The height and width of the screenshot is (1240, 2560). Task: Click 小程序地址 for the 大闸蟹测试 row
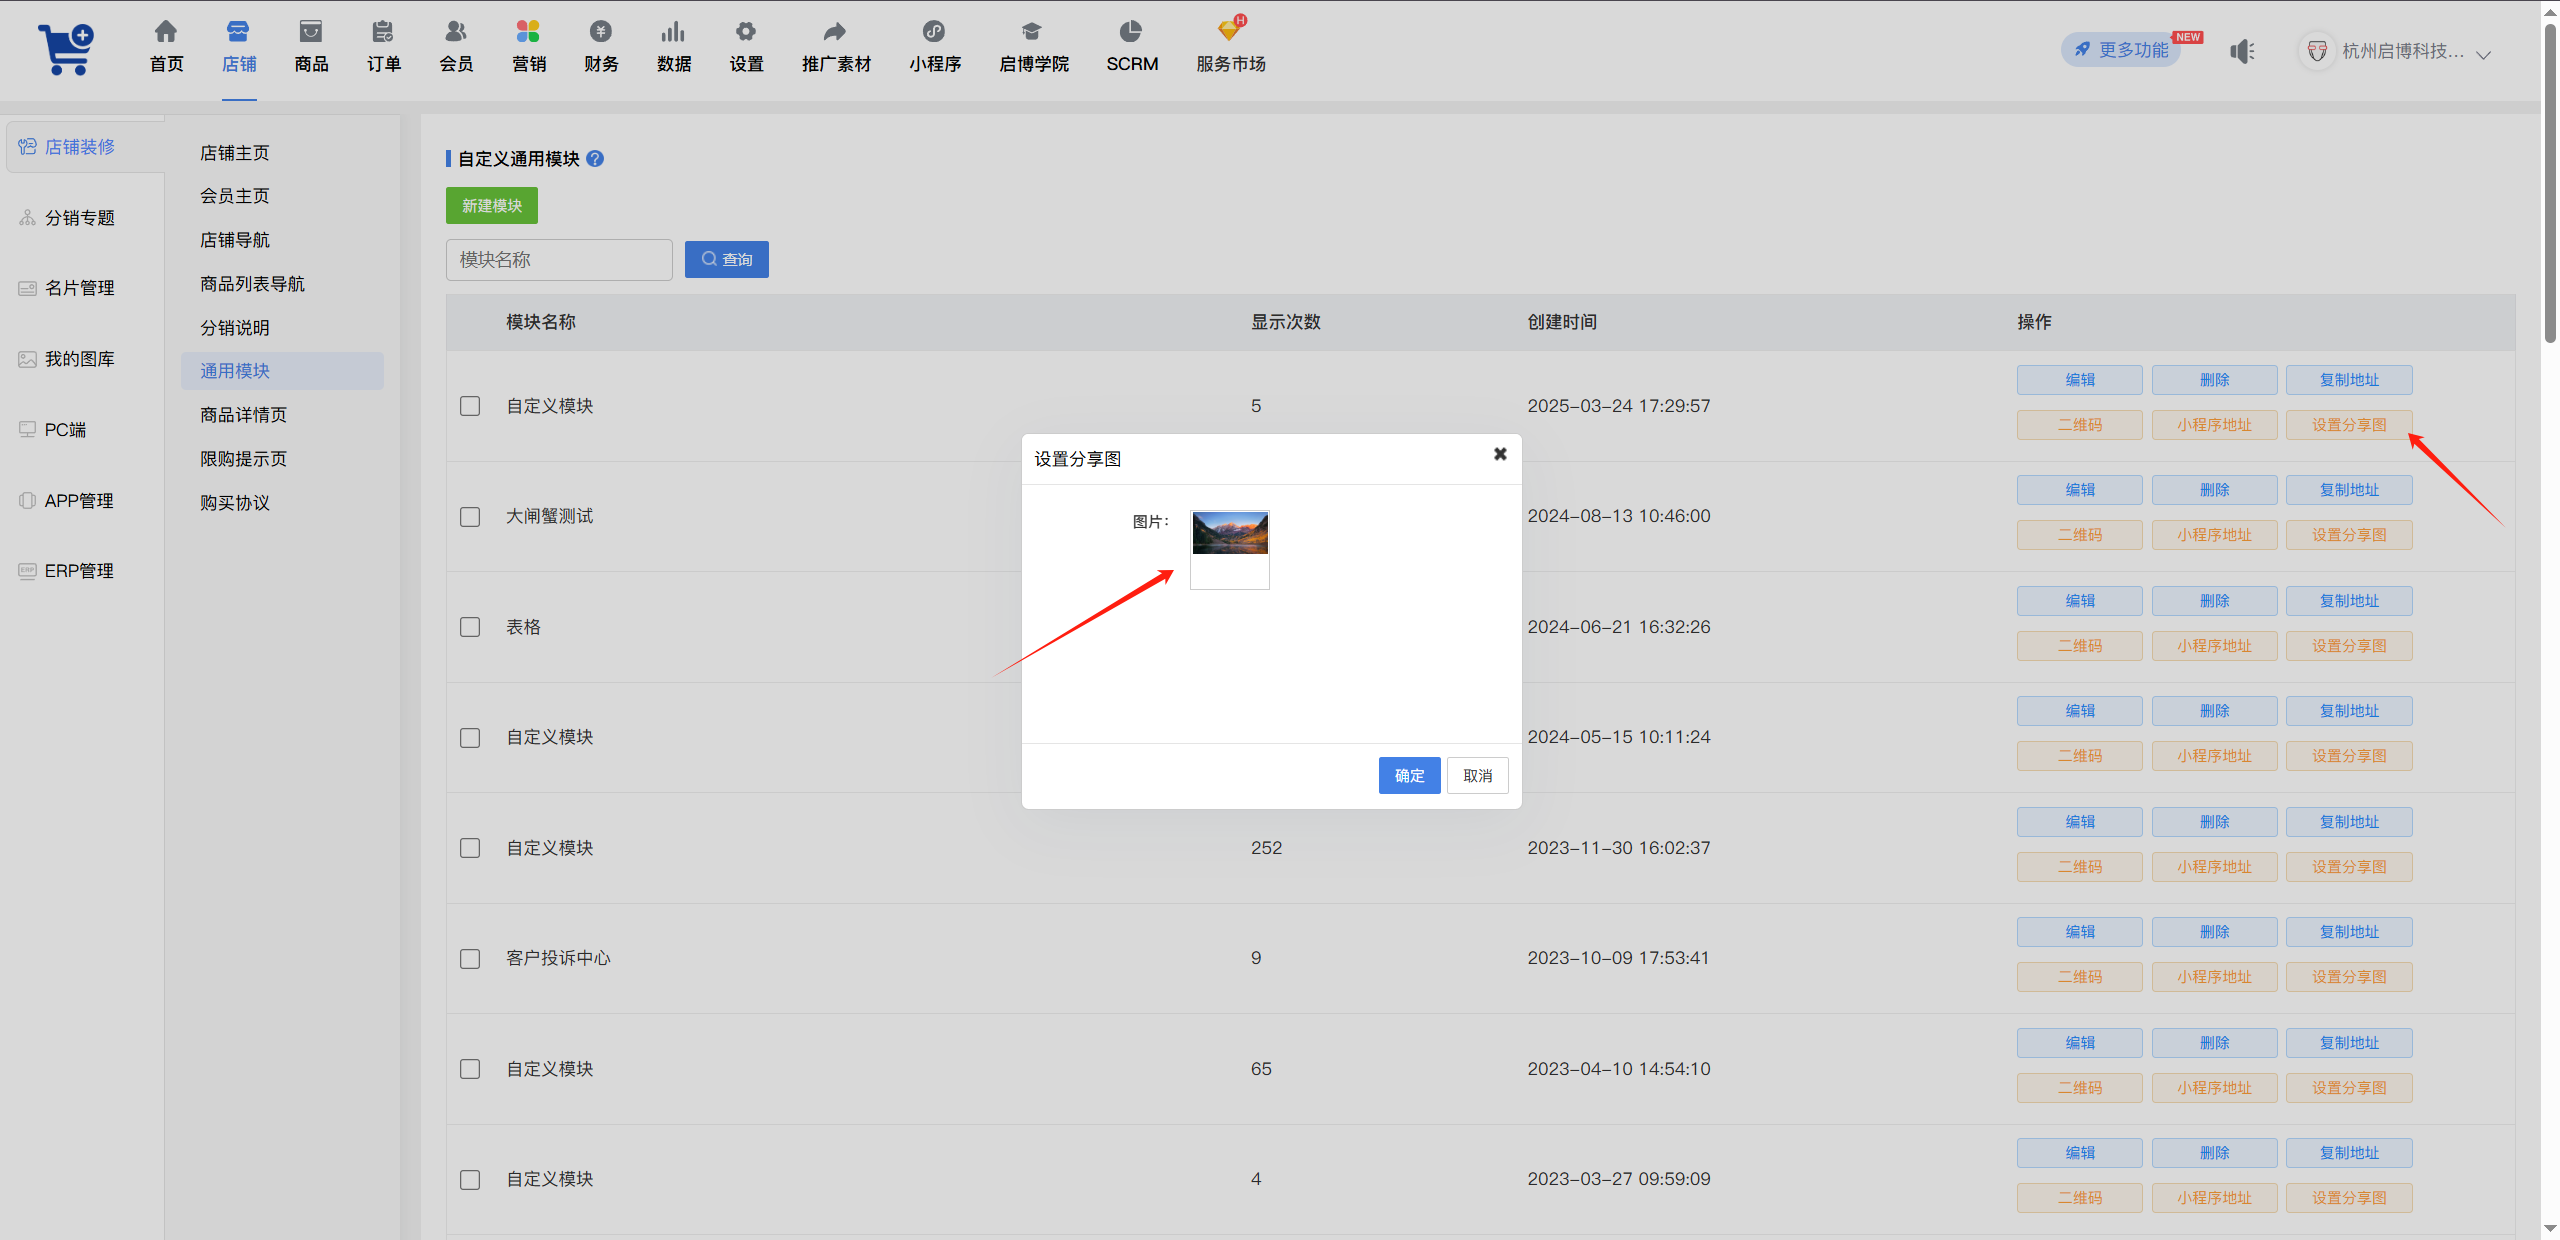pos(2215,535)
